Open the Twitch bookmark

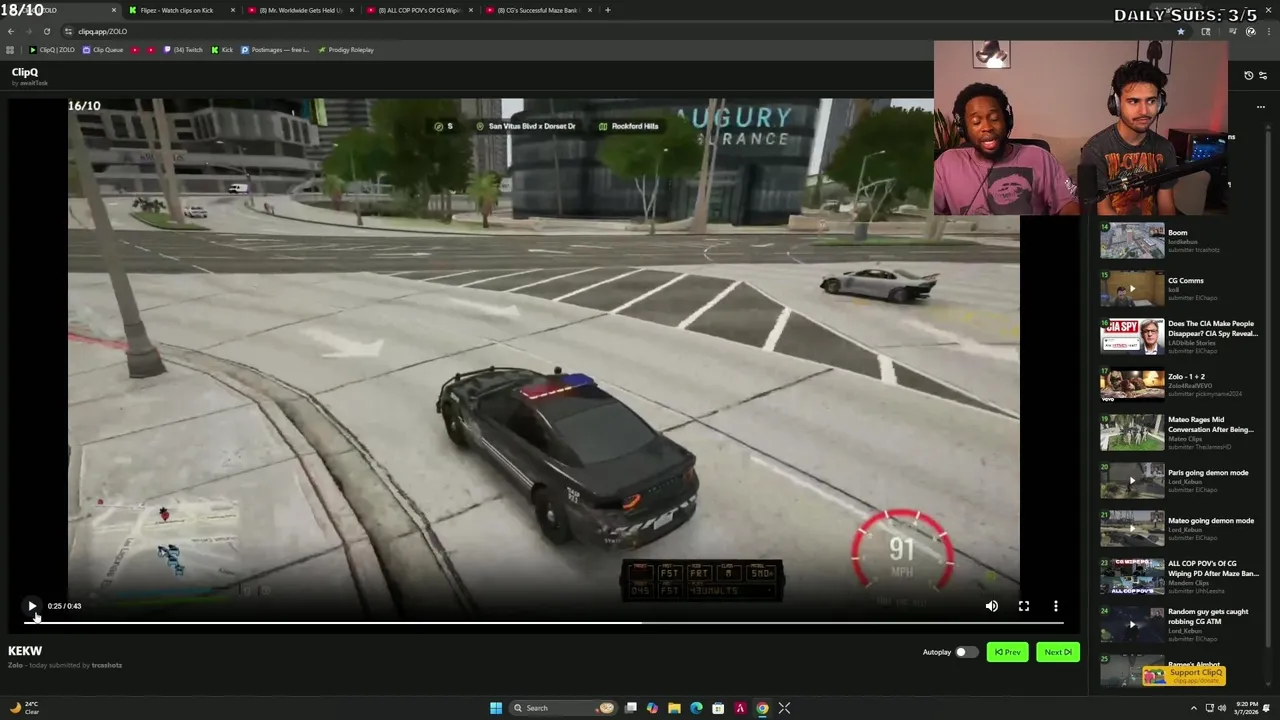183,50
